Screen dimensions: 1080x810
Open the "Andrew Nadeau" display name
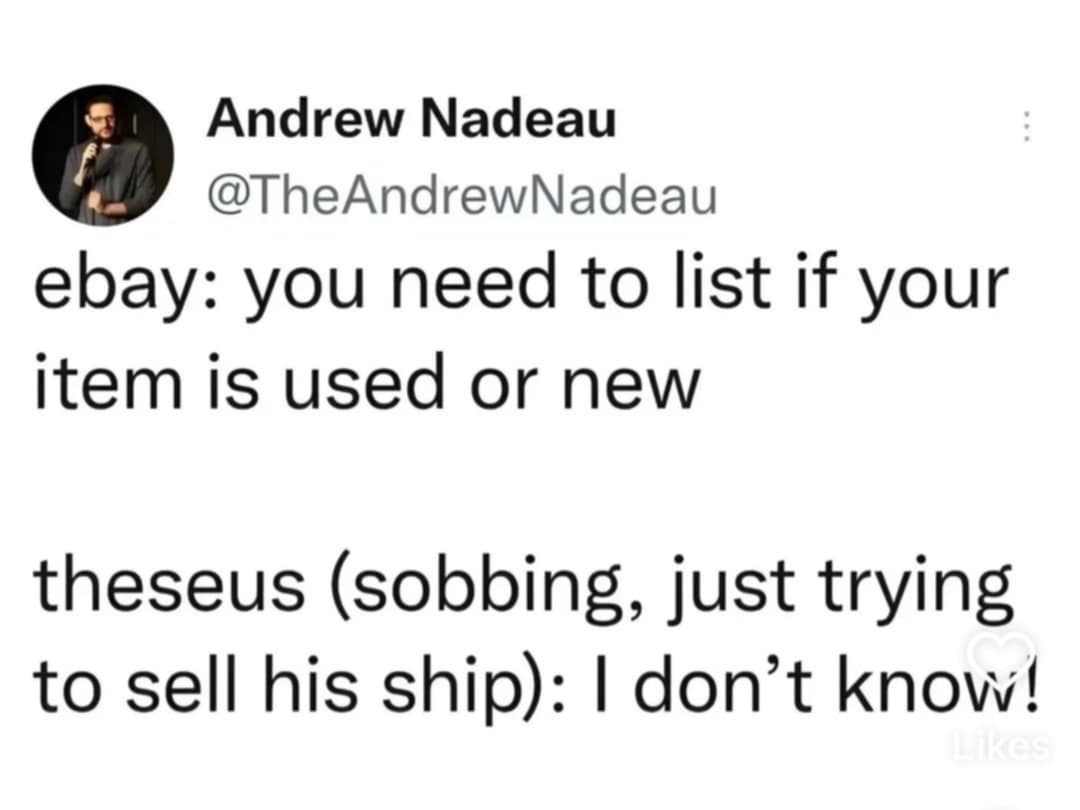[412, 122]
